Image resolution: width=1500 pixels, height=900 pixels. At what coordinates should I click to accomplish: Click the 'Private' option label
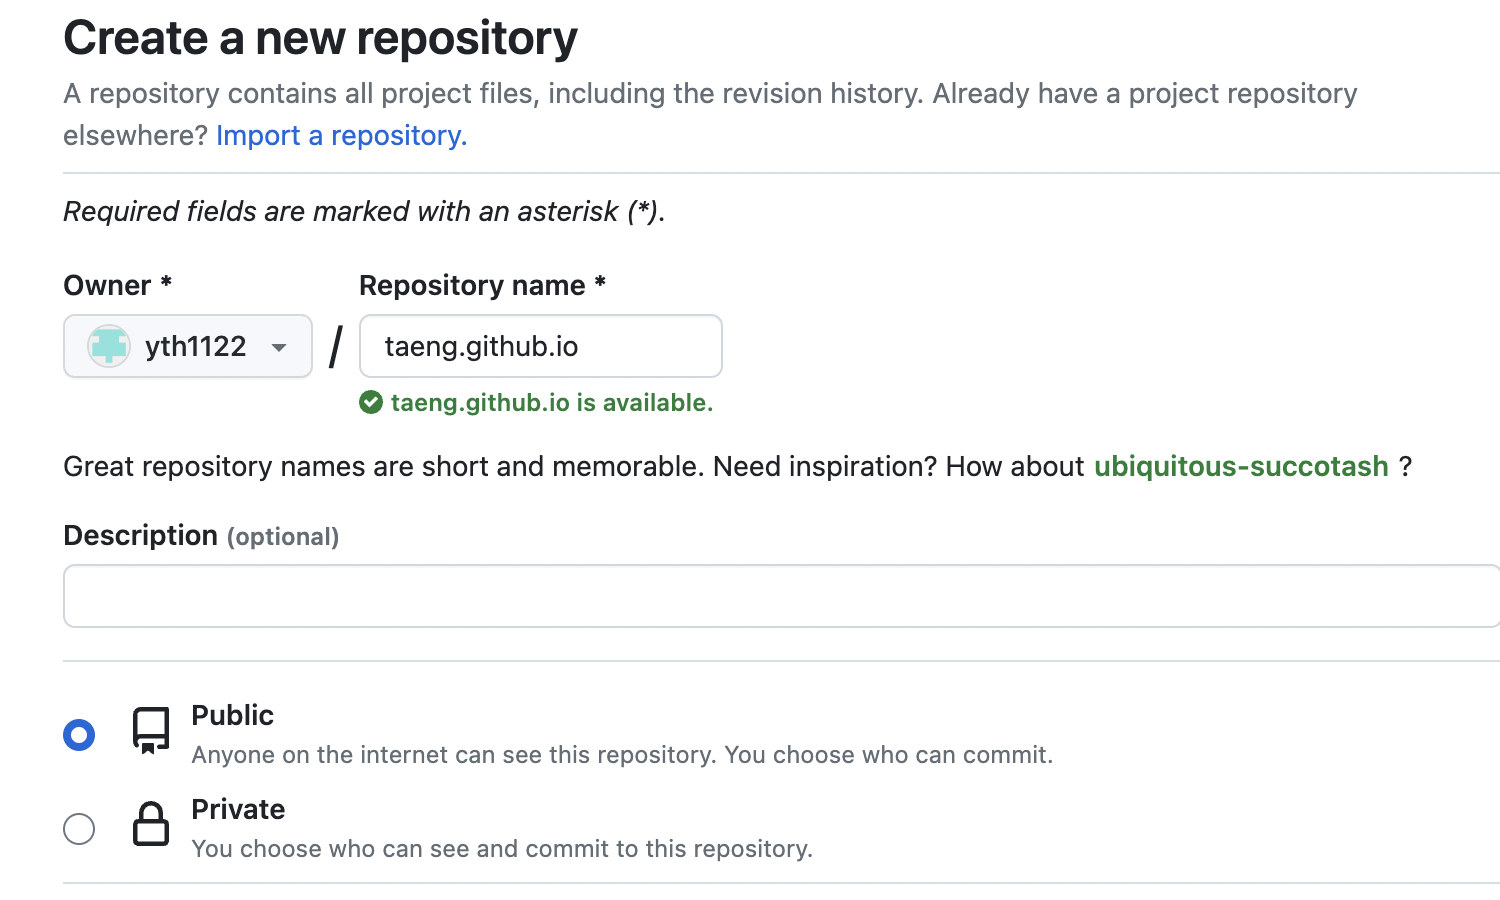238,809
